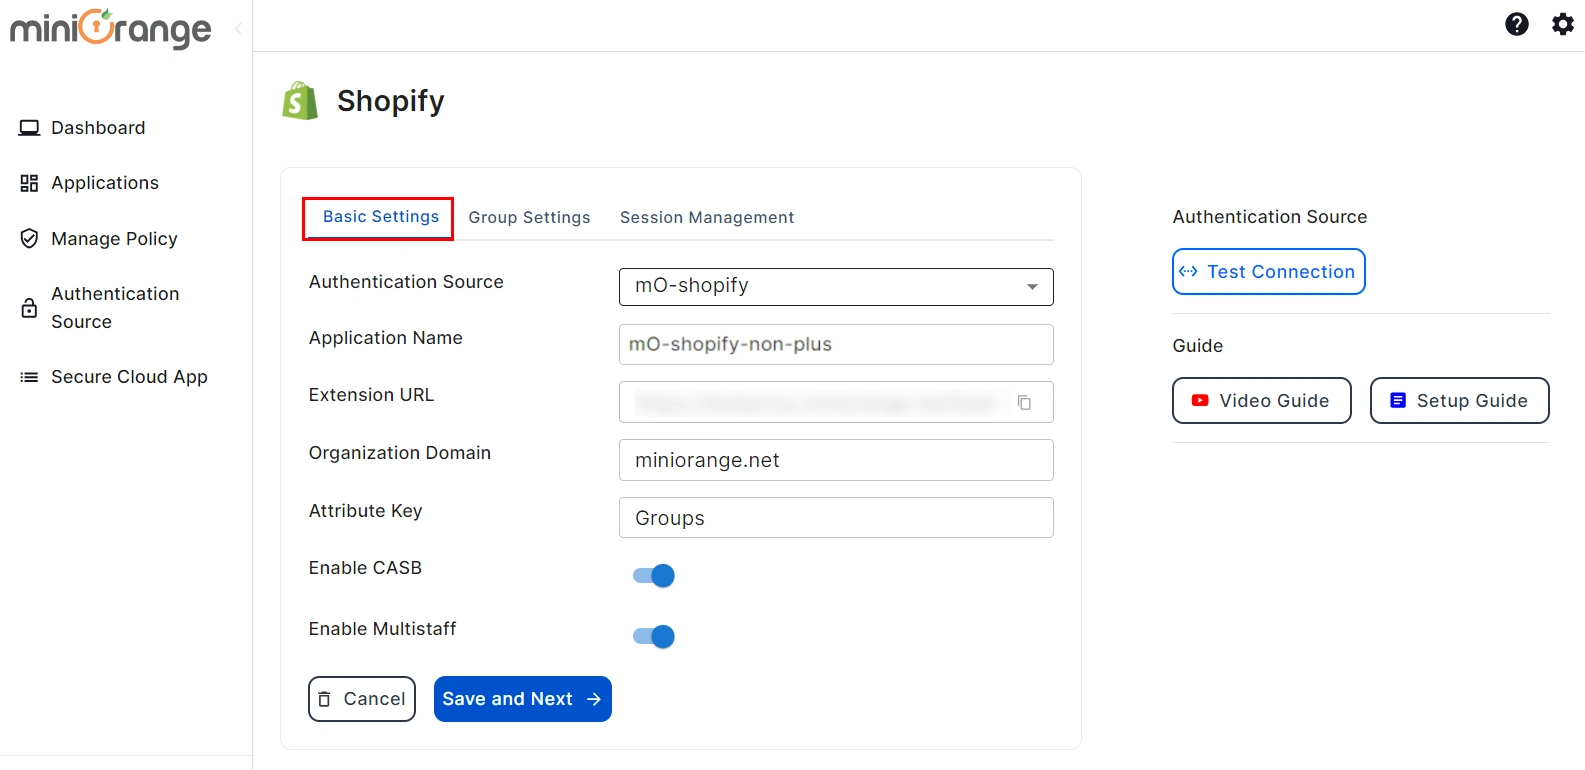This screenshot has height=770, width=1585.
Task: Click the Shopify bag logo icon
Action: pyautogui.click(x=300, y=101)
